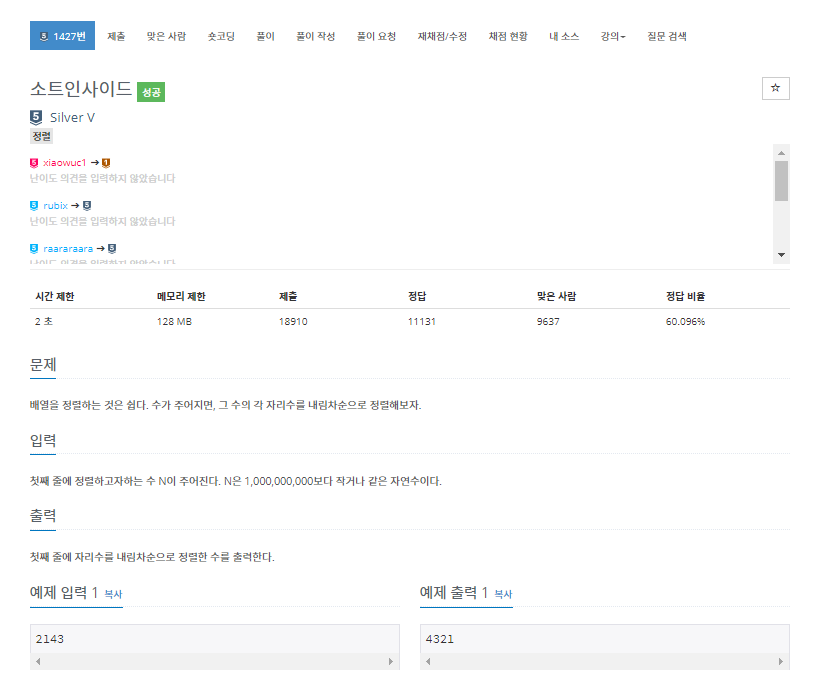Click left arrow of sample output scrollbar
The image size is (837, 684).
tap(428, 661)
